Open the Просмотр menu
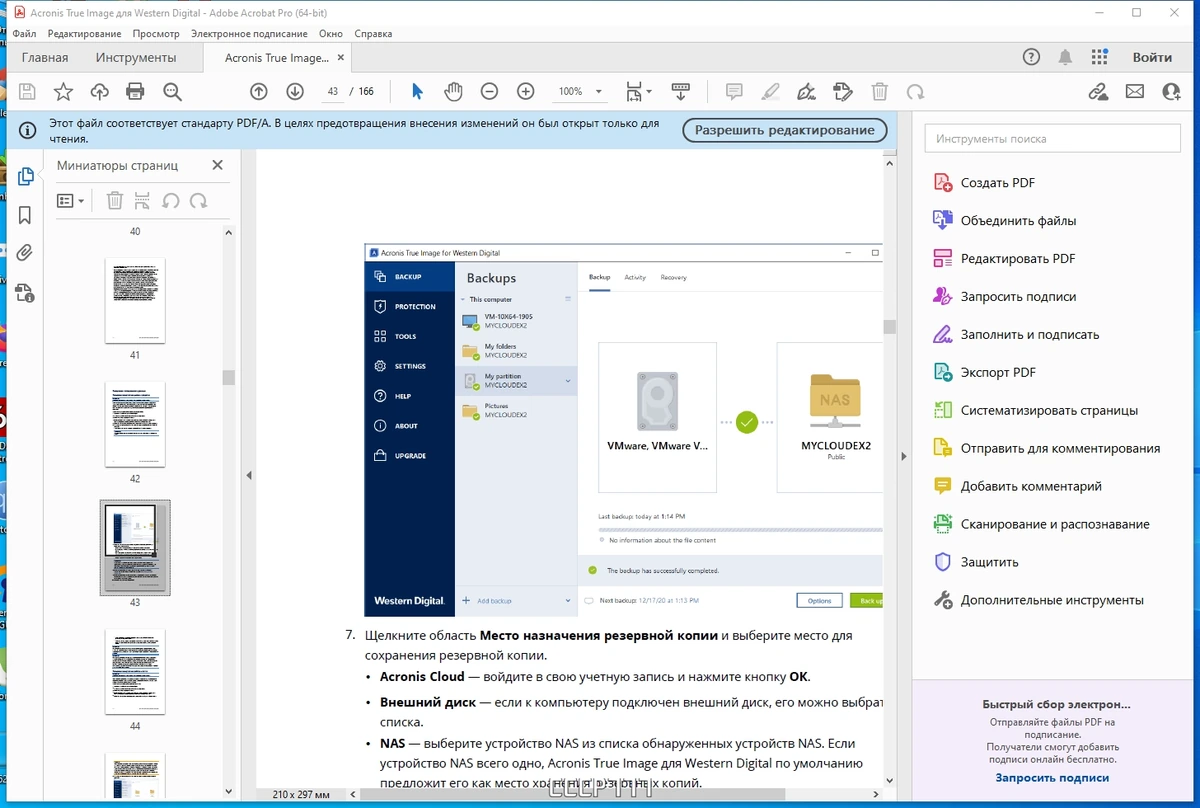This screenshot has height=808, width=1200. [156, 33]
